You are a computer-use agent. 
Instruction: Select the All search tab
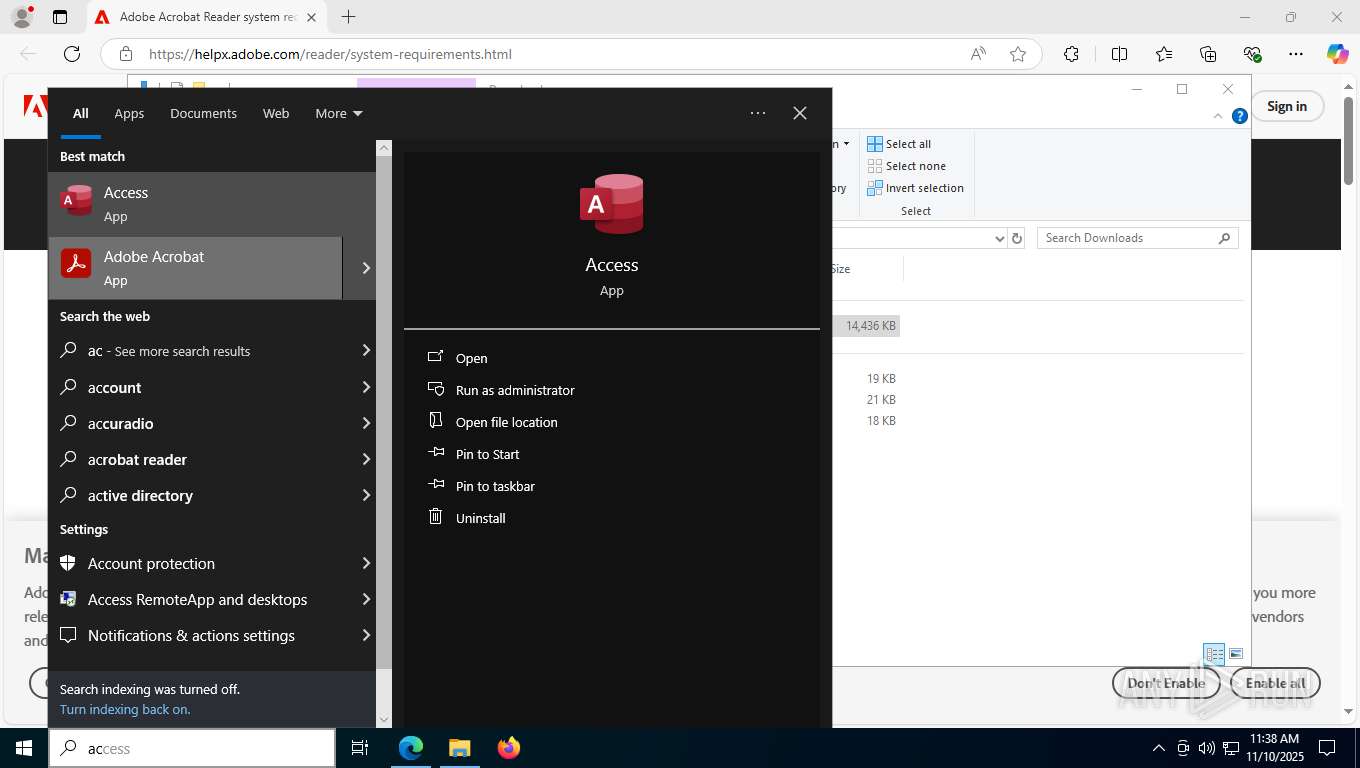[x=80, y=113]
